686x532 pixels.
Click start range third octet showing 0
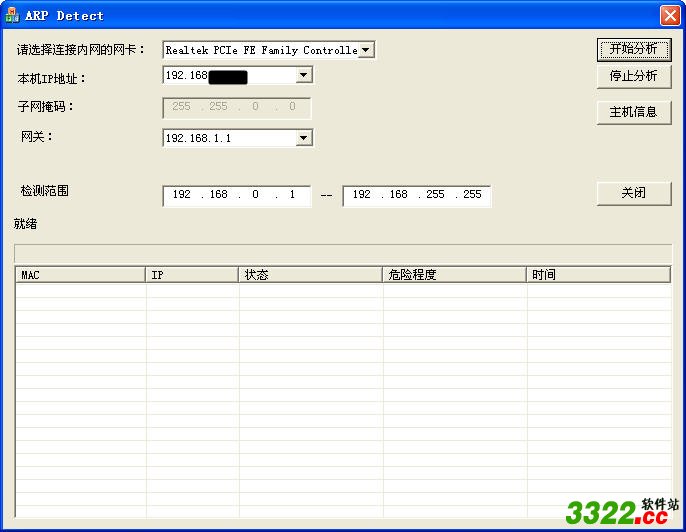[255, 195]
